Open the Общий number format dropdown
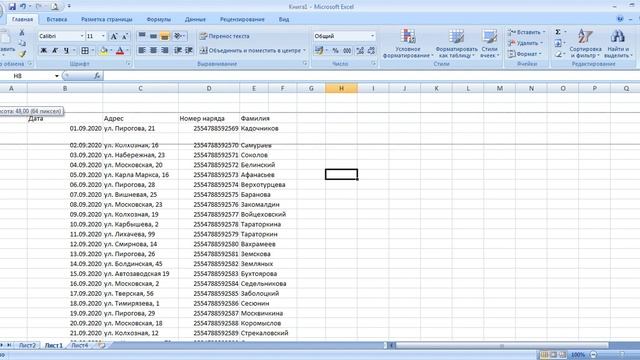 coord(372,36)
